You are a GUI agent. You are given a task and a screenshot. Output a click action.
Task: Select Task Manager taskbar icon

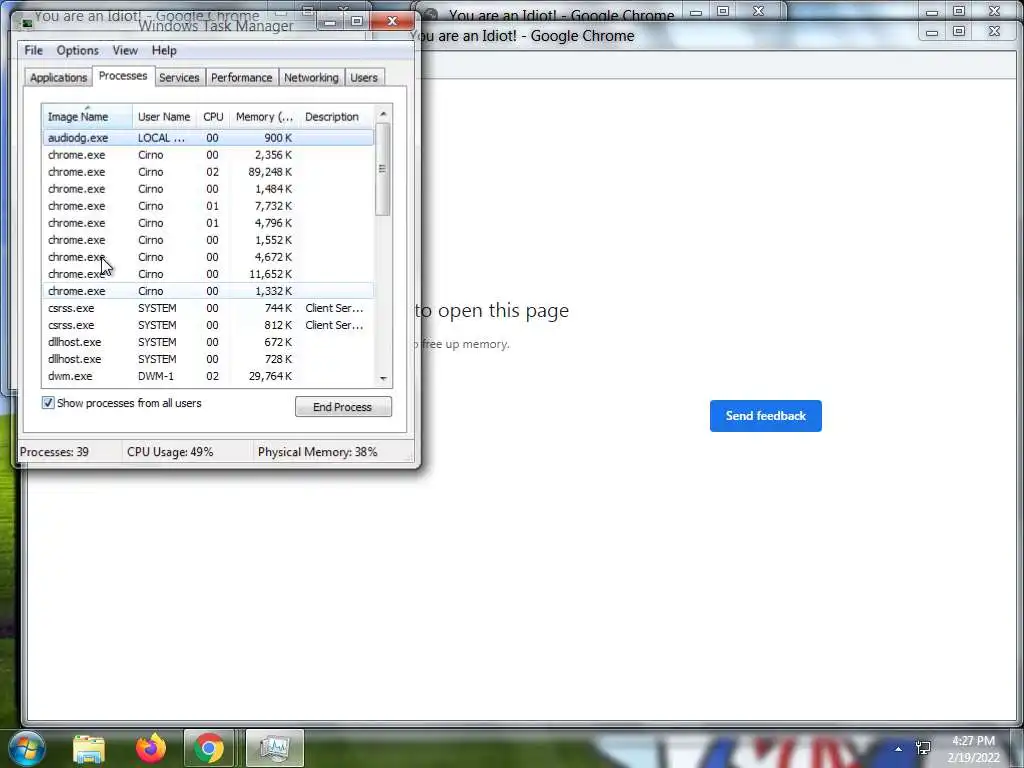tap(275, 748)
